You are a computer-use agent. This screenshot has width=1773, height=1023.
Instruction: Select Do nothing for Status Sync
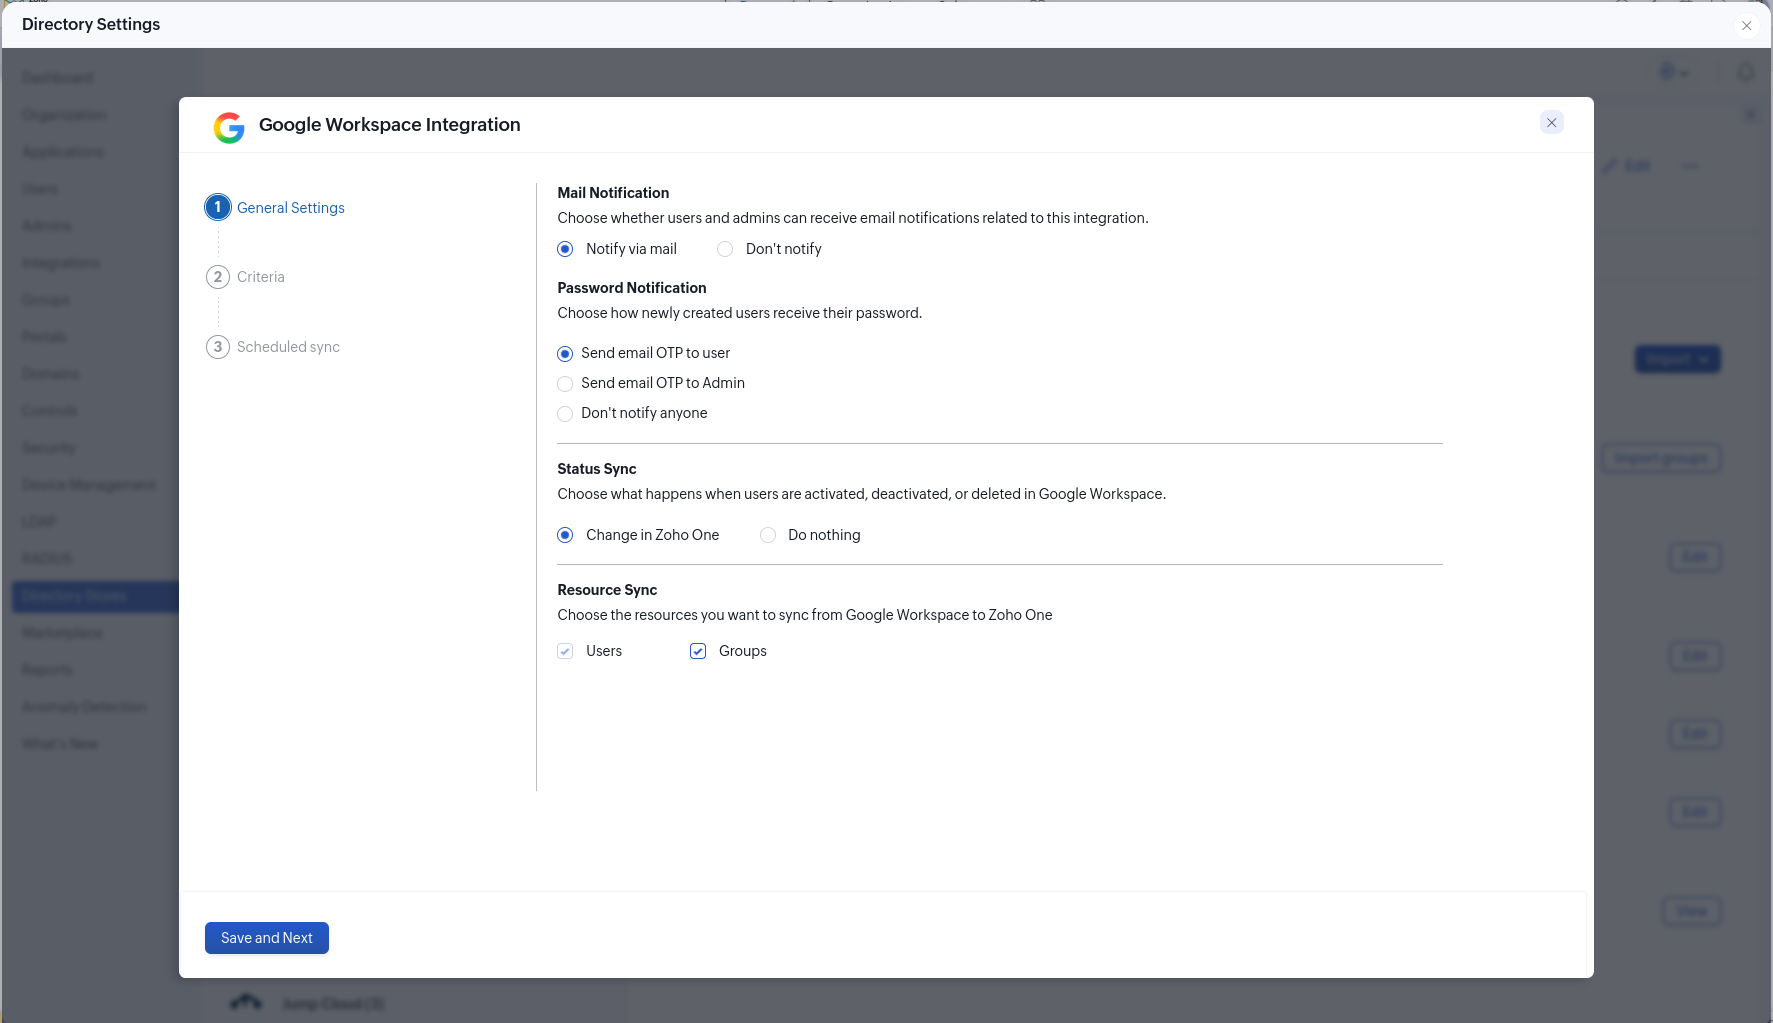pyautogui.click(x=768, y=535)
